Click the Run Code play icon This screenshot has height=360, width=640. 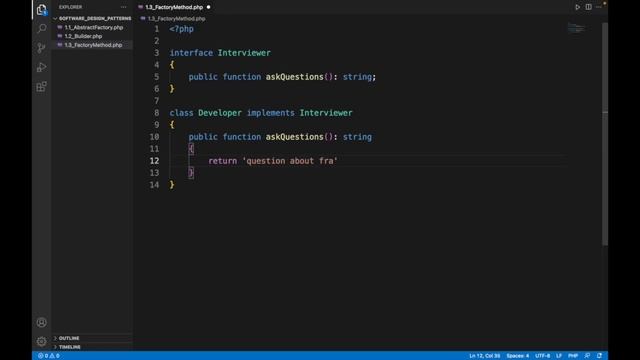578,7
